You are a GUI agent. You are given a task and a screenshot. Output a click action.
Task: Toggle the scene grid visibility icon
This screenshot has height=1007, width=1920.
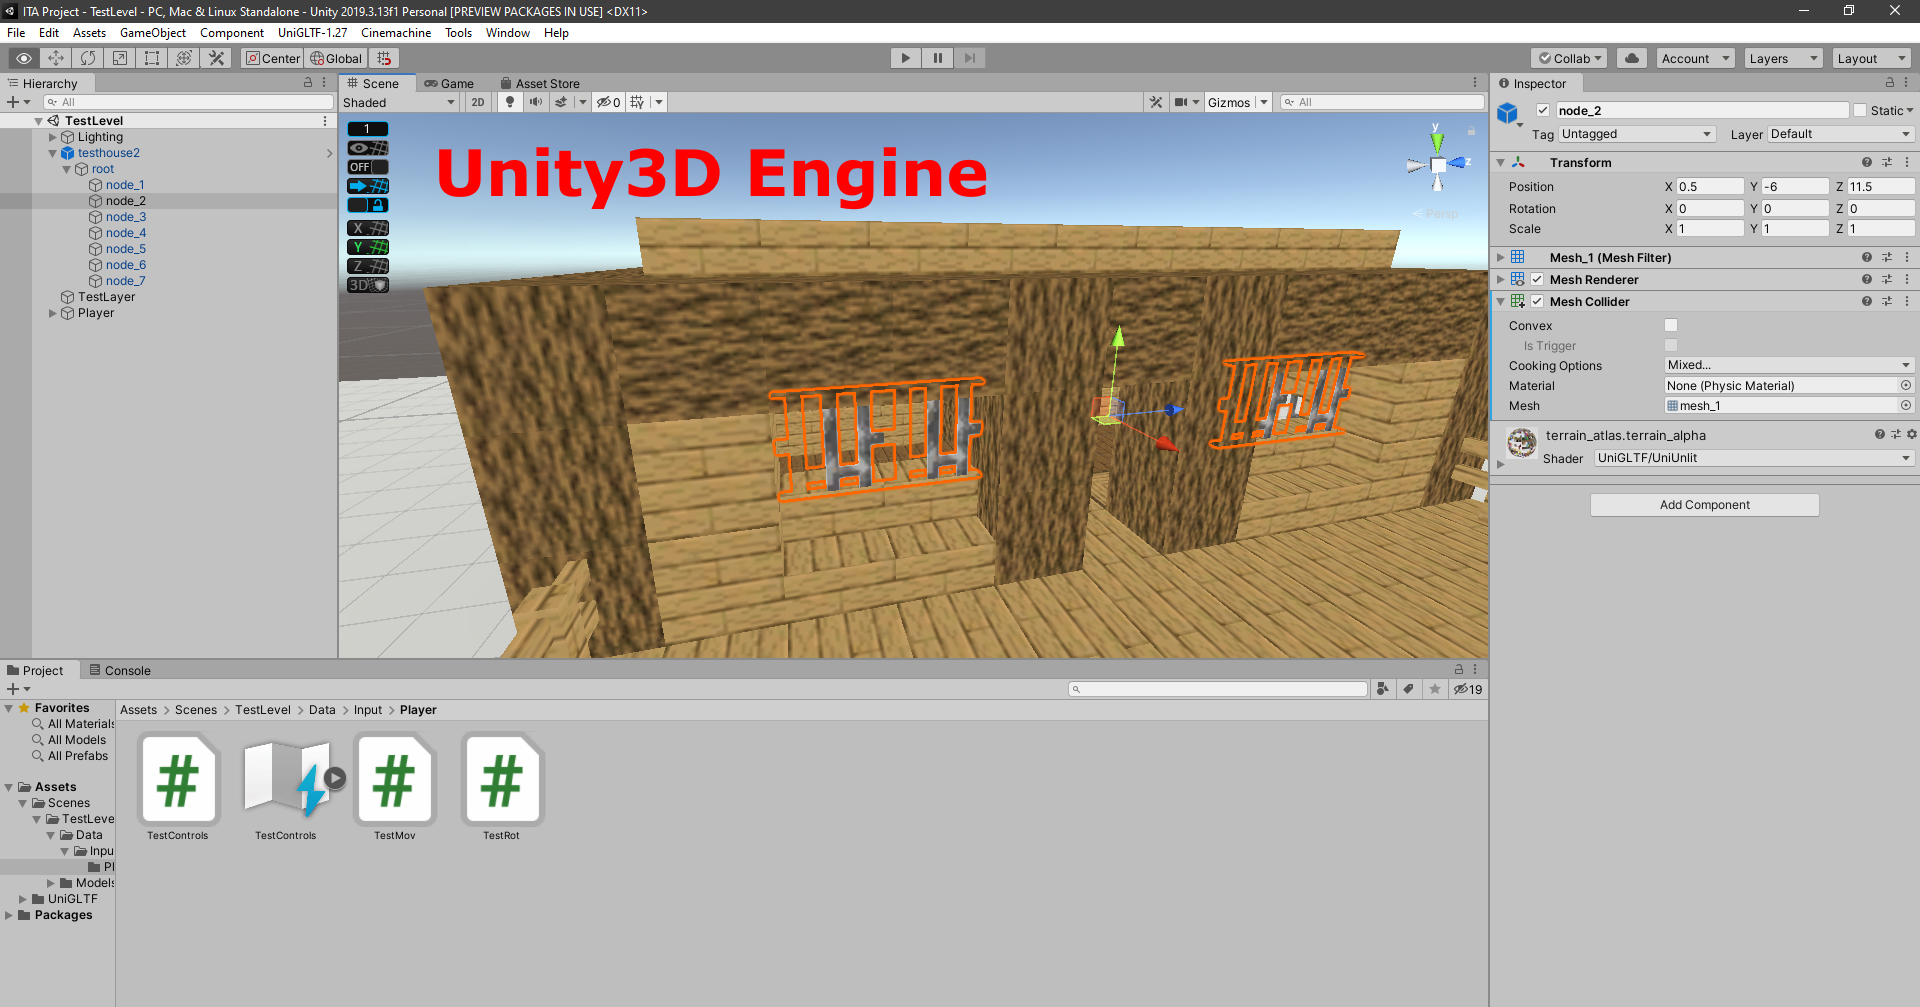tap(637, 102)
